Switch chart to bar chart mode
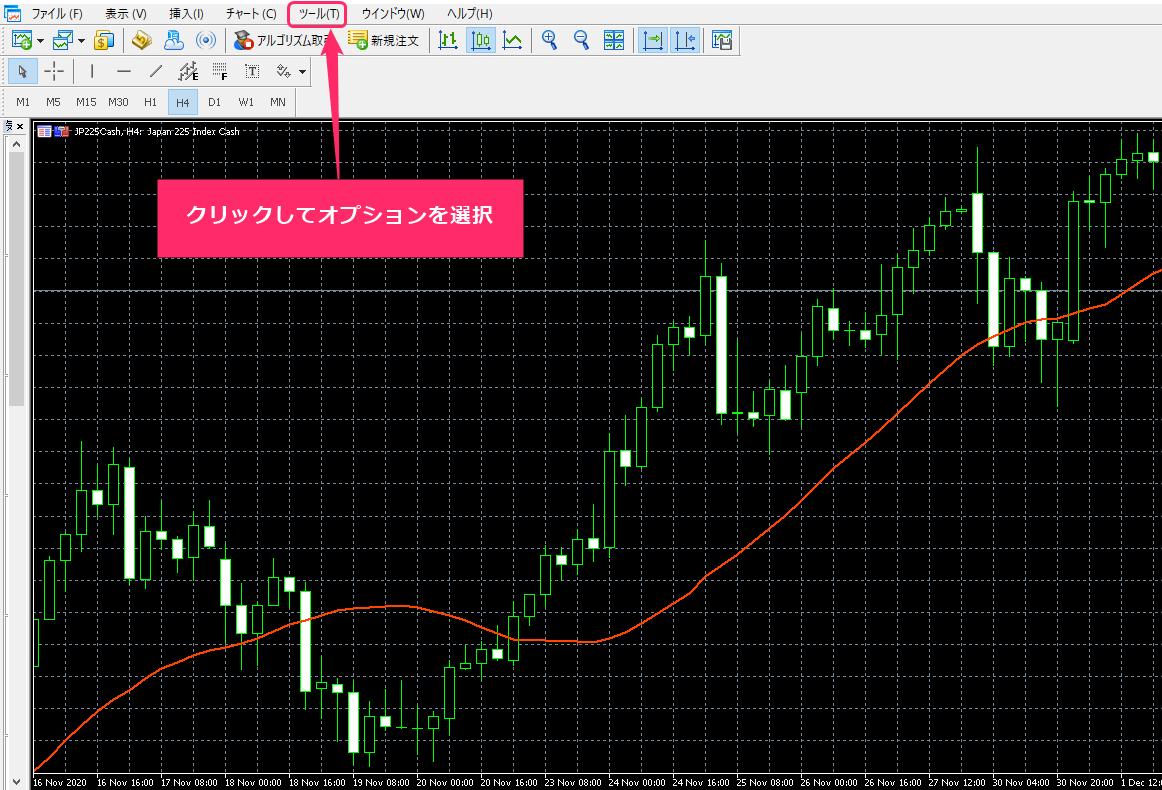This screenshot has height=790, width=1162. (x=448, y=41)
